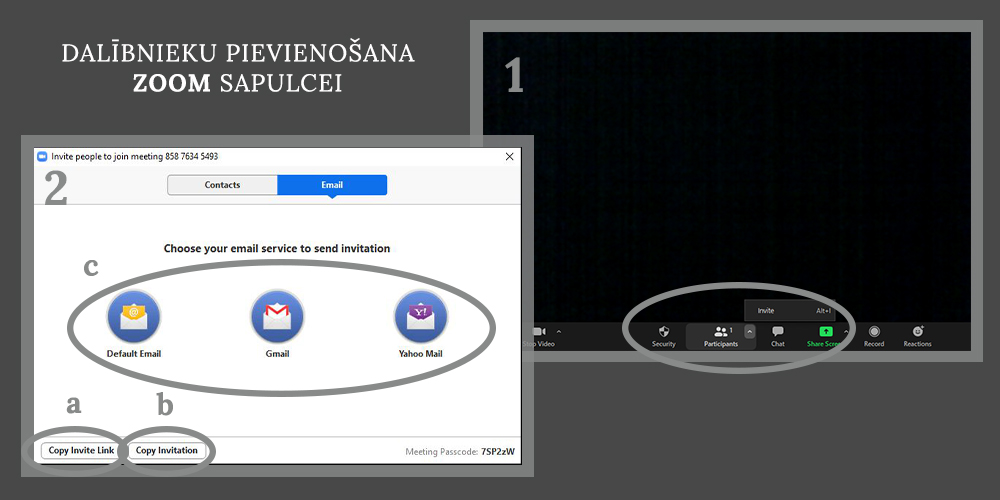This screenshot has height=500, width=1000.
Task: Click 'Choose your email service' heading
Action: [277, 249]
